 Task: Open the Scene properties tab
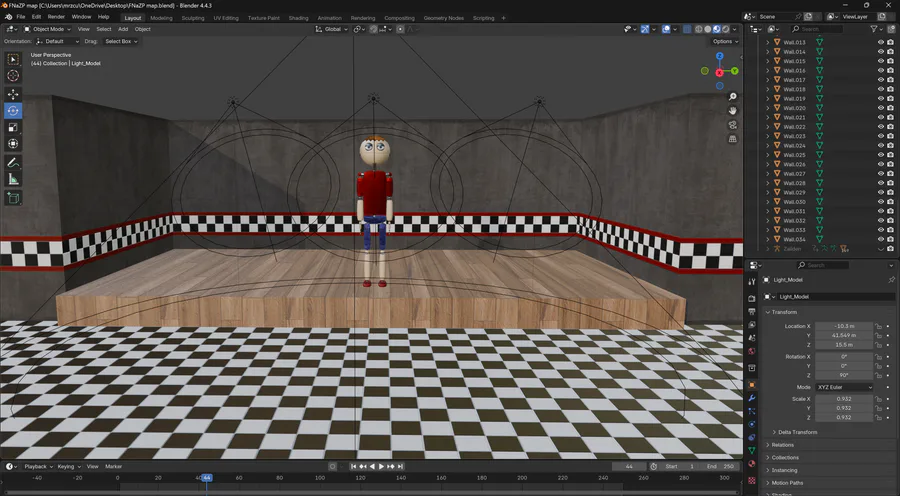click(x=752, y=338)
